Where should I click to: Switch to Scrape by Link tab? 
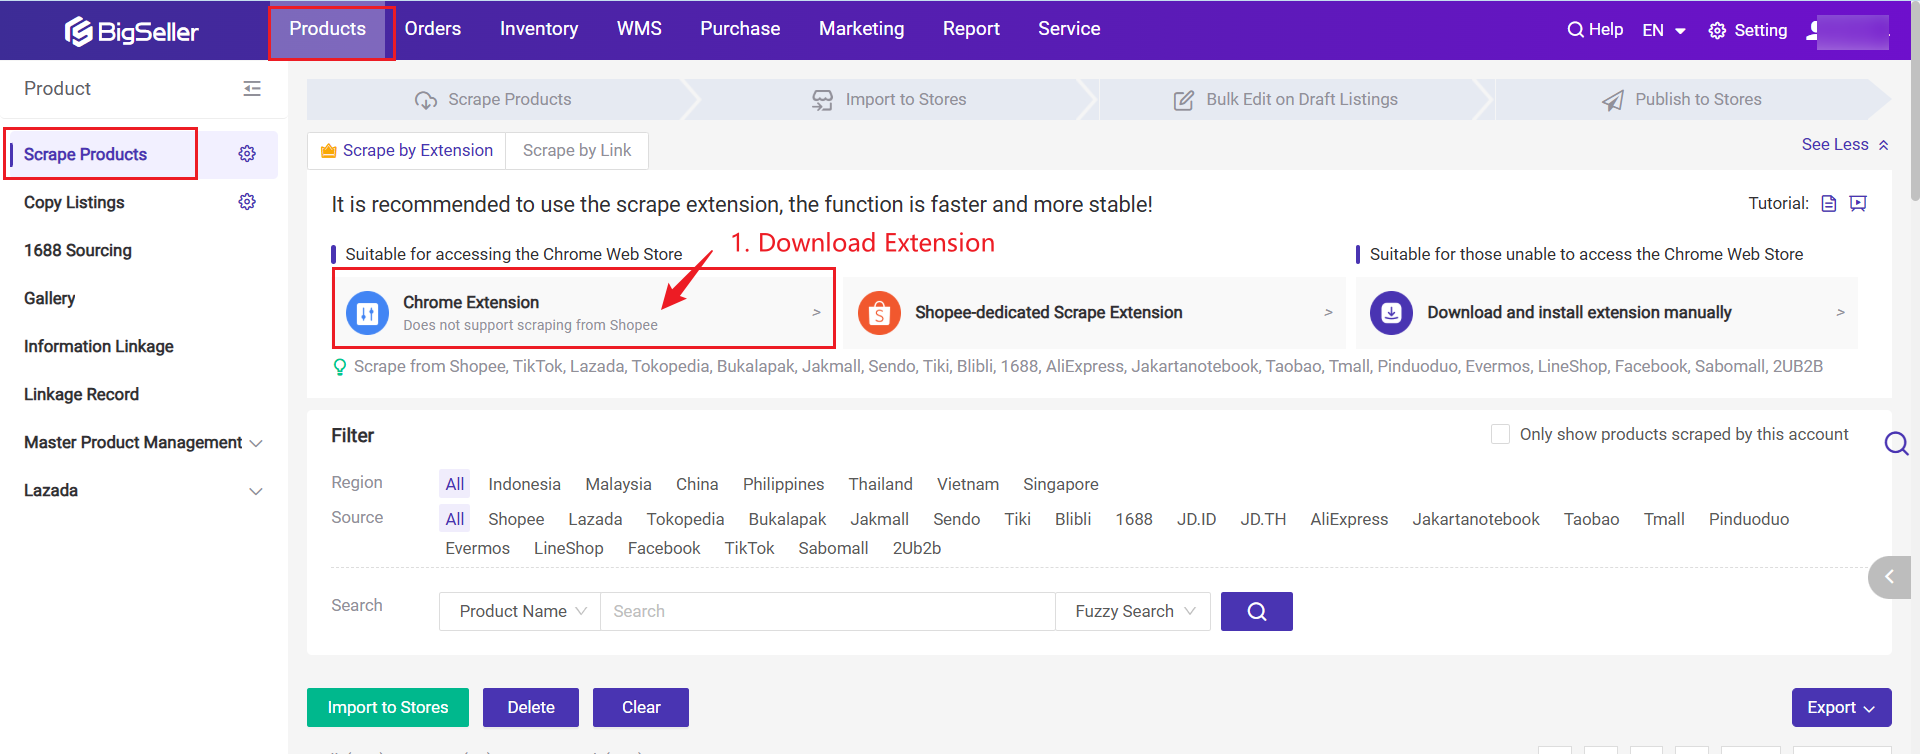(x=577, y=150)
